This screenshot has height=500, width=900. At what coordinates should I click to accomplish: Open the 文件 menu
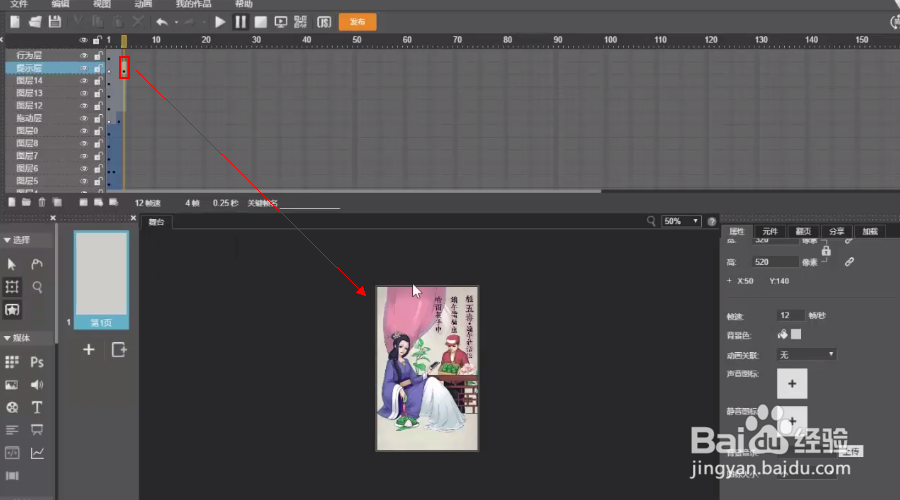(19, 4)
